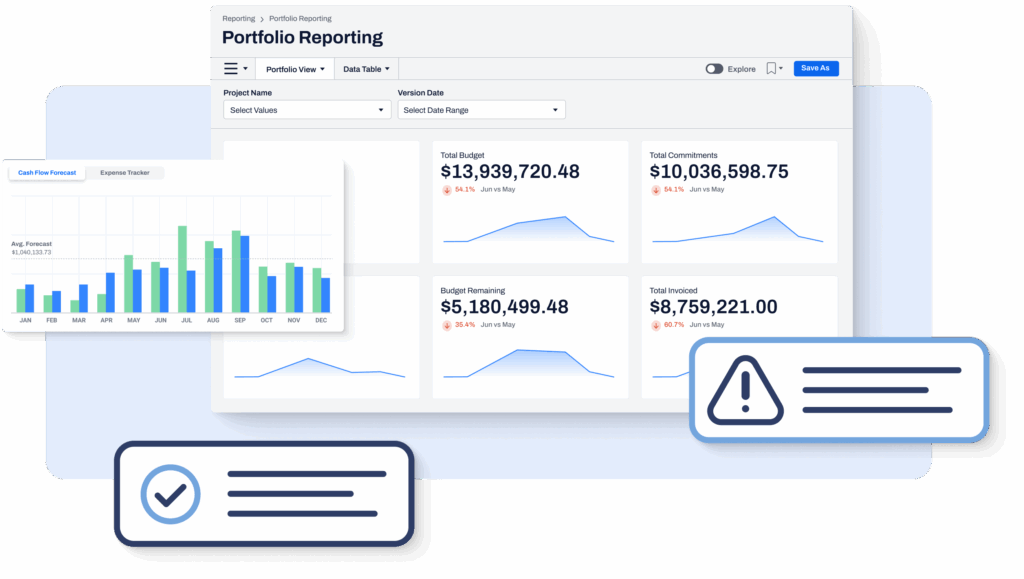Open Version Date Select Date Range dropdown
This screenshot has height=579, width=1024.
[x=481, y=110]
